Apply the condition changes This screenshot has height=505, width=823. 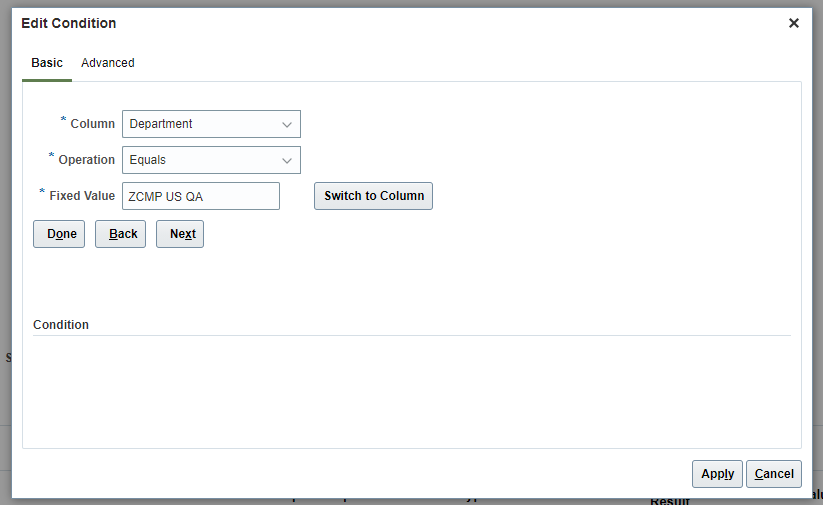(717, 474)
